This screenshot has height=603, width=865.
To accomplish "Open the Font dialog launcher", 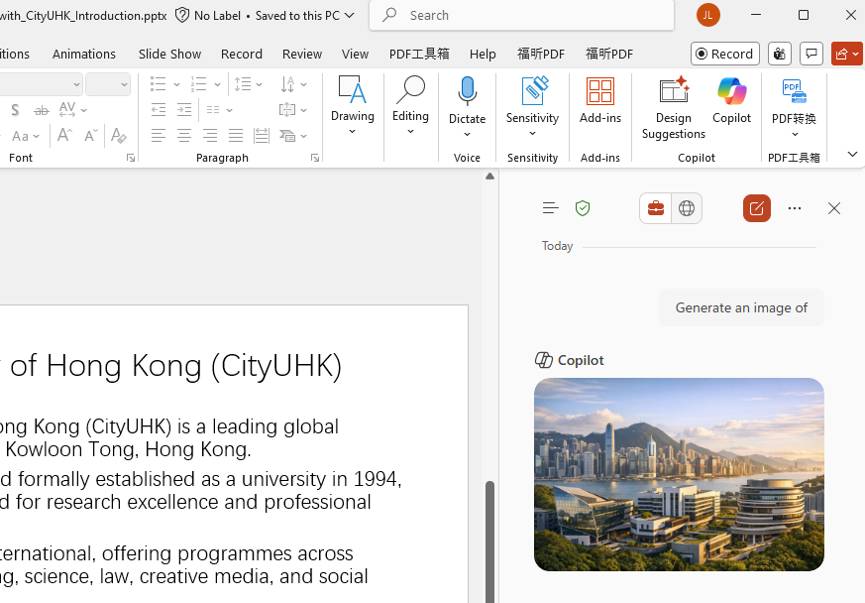I will point(131,158).
